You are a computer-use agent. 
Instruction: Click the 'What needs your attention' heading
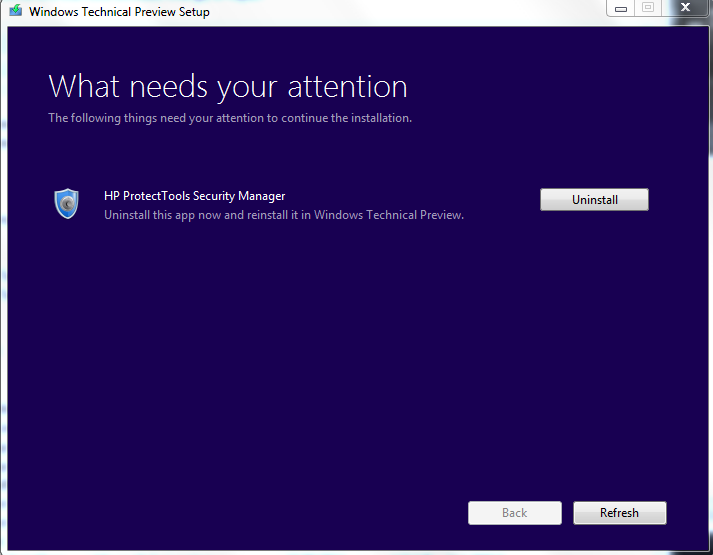(228, 86)
